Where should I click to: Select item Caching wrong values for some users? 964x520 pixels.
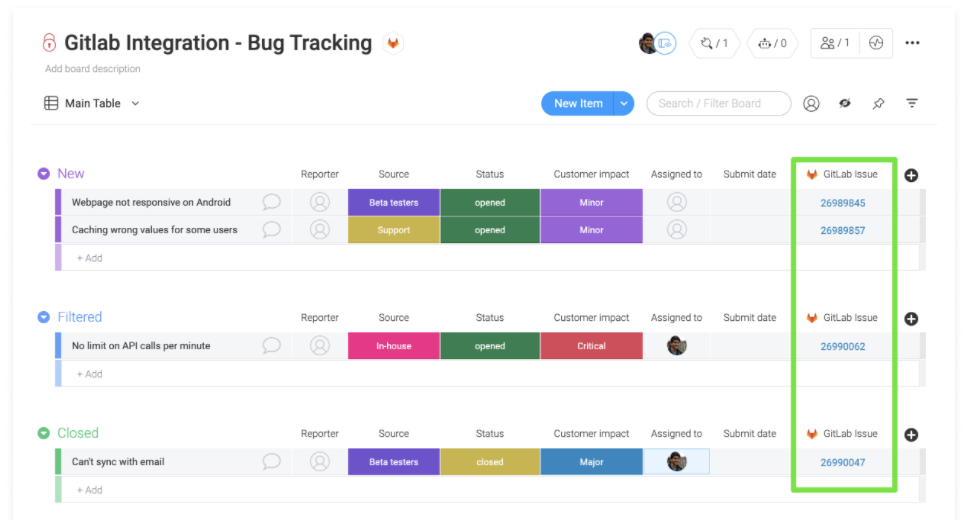[154, 230]
